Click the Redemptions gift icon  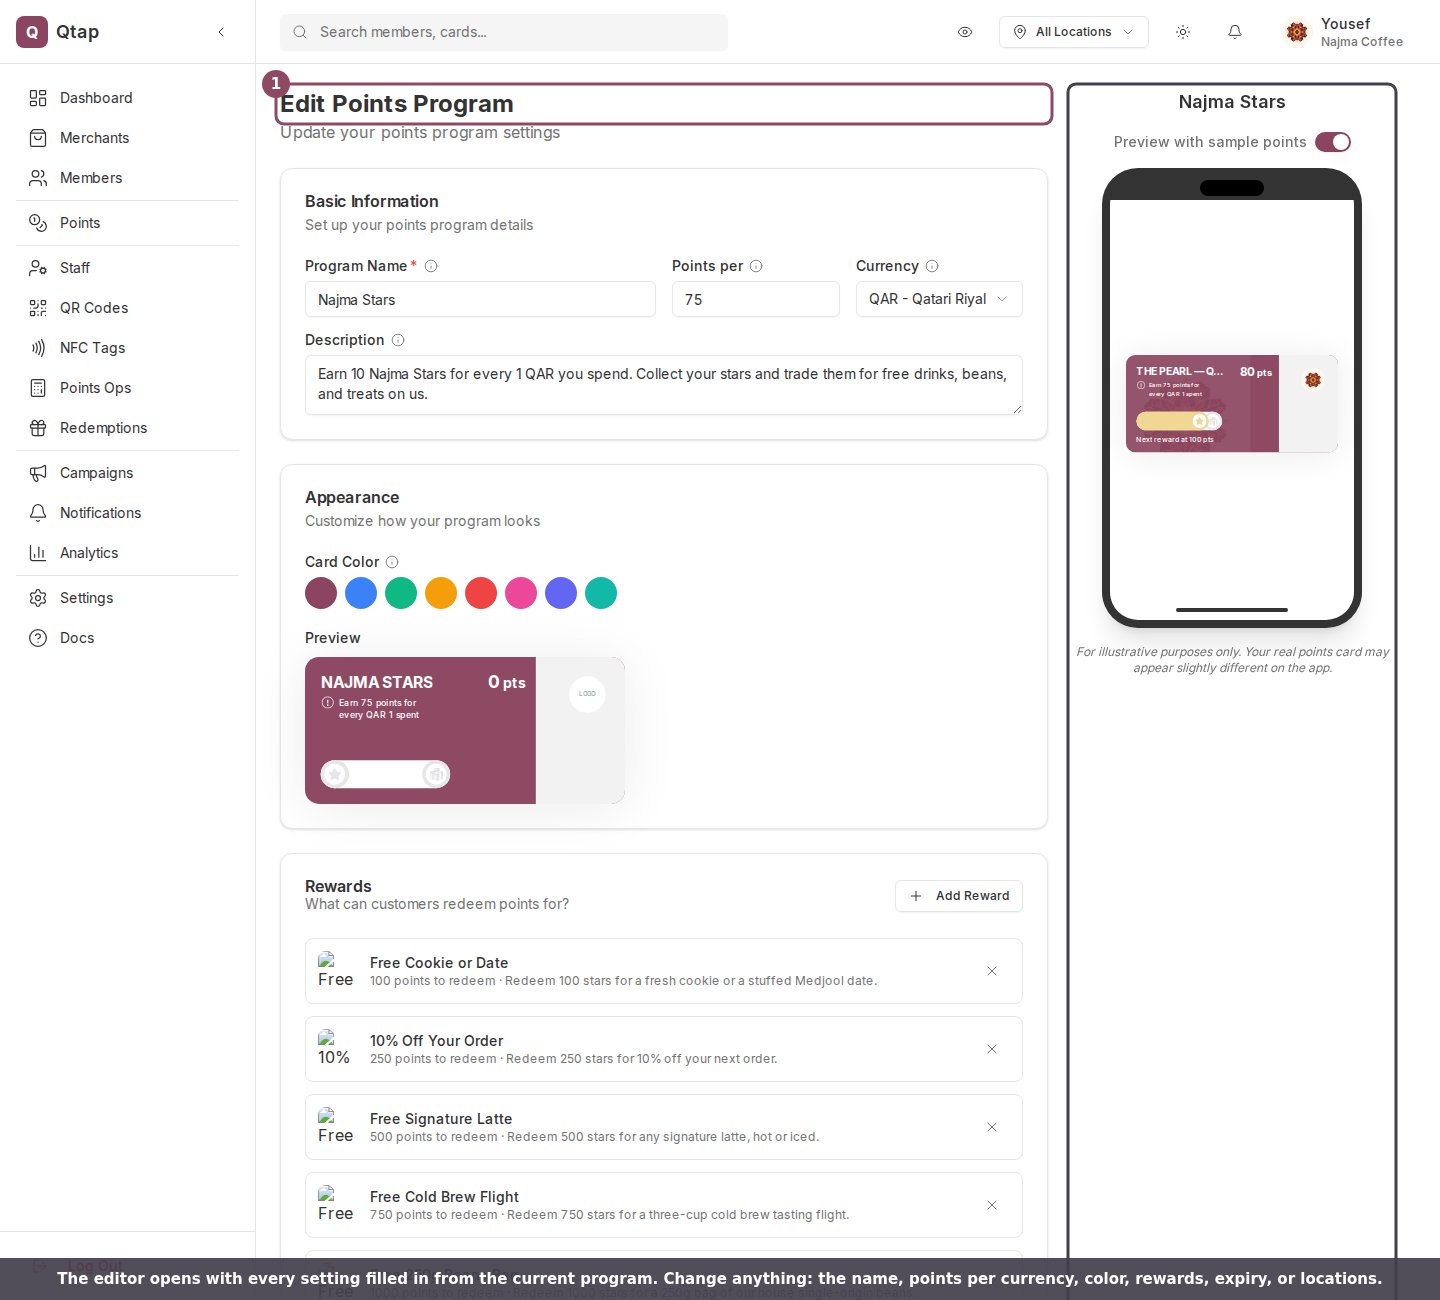click(x=38, y=428)
